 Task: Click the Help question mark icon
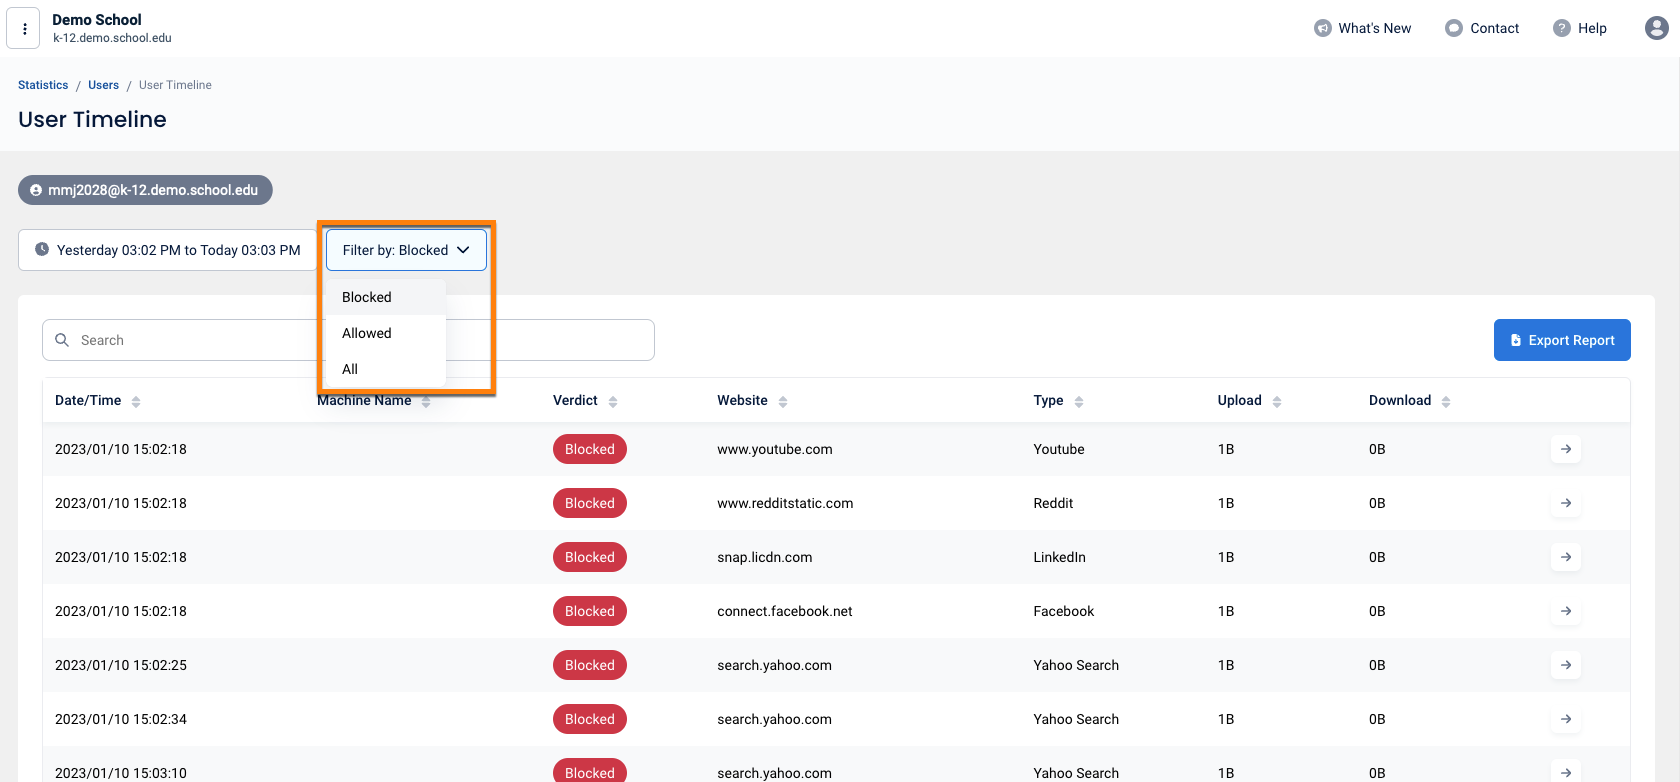click(x=1562, y=28)
